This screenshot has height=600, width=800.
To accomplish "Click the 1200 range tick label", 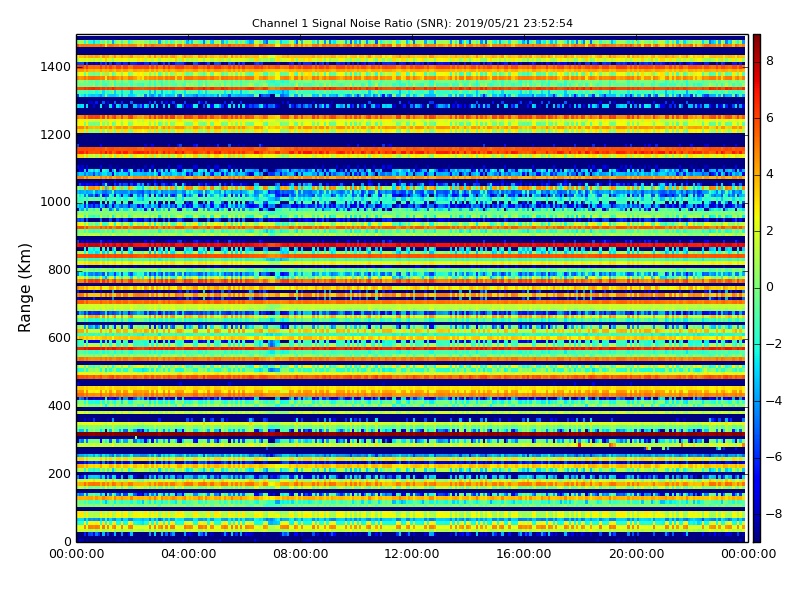I will coord(56,135).
